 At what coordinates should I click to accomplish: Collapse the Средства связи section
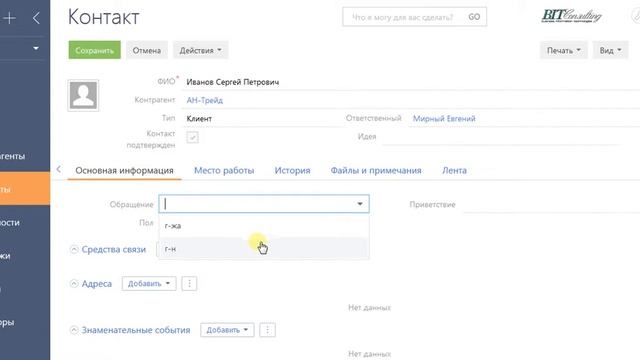(74, 249)
